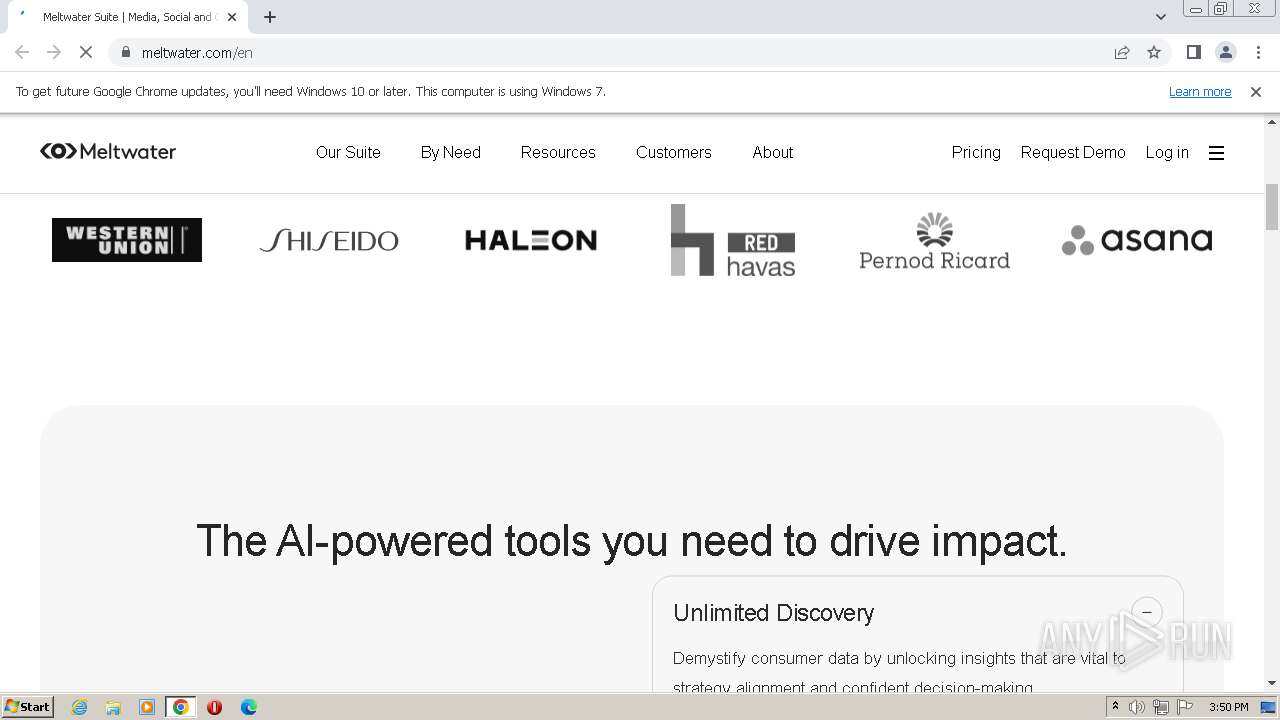Open media player taskbar icon
This screenshot has width=1280, height=720.
click(x=147, y=707)
